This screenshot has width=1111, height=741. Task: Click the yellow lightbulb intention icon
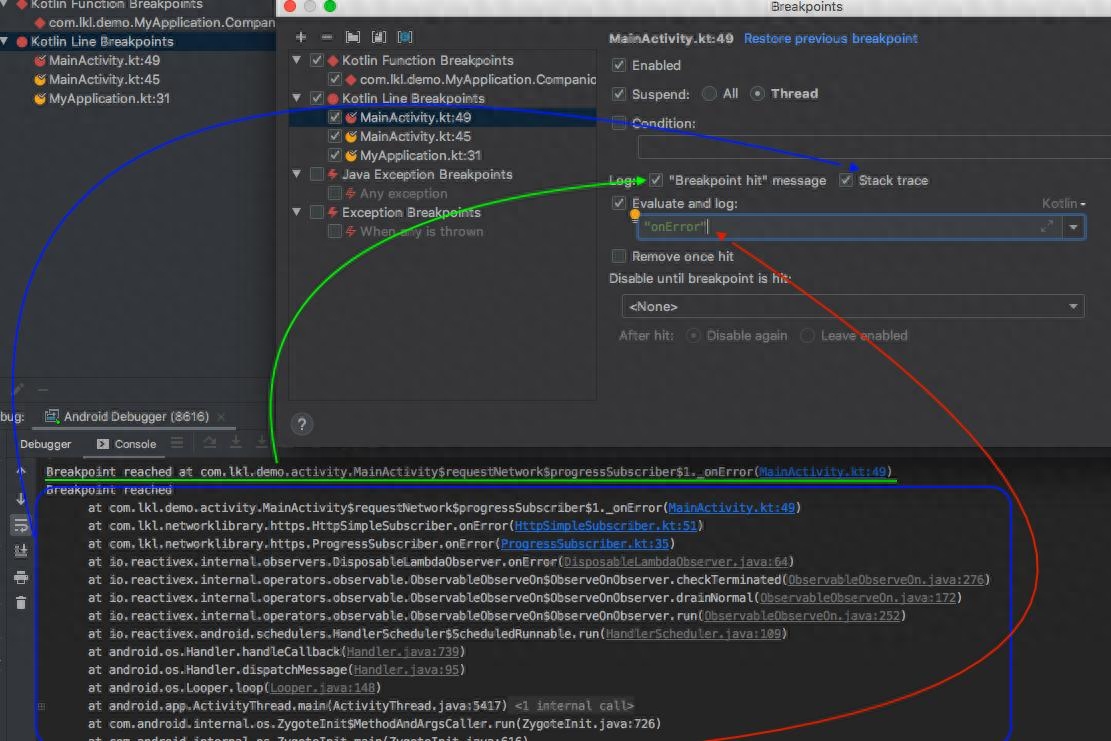coord(635,215)
